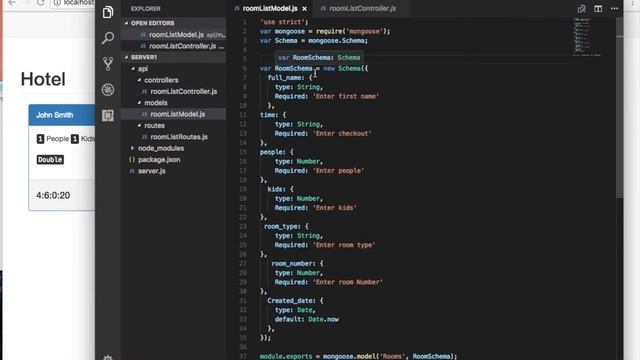The height and width of the screenshot is (360, 640).
Task: Click the kids key in schema
Action: pyautogui.click(x=276, y=189)
